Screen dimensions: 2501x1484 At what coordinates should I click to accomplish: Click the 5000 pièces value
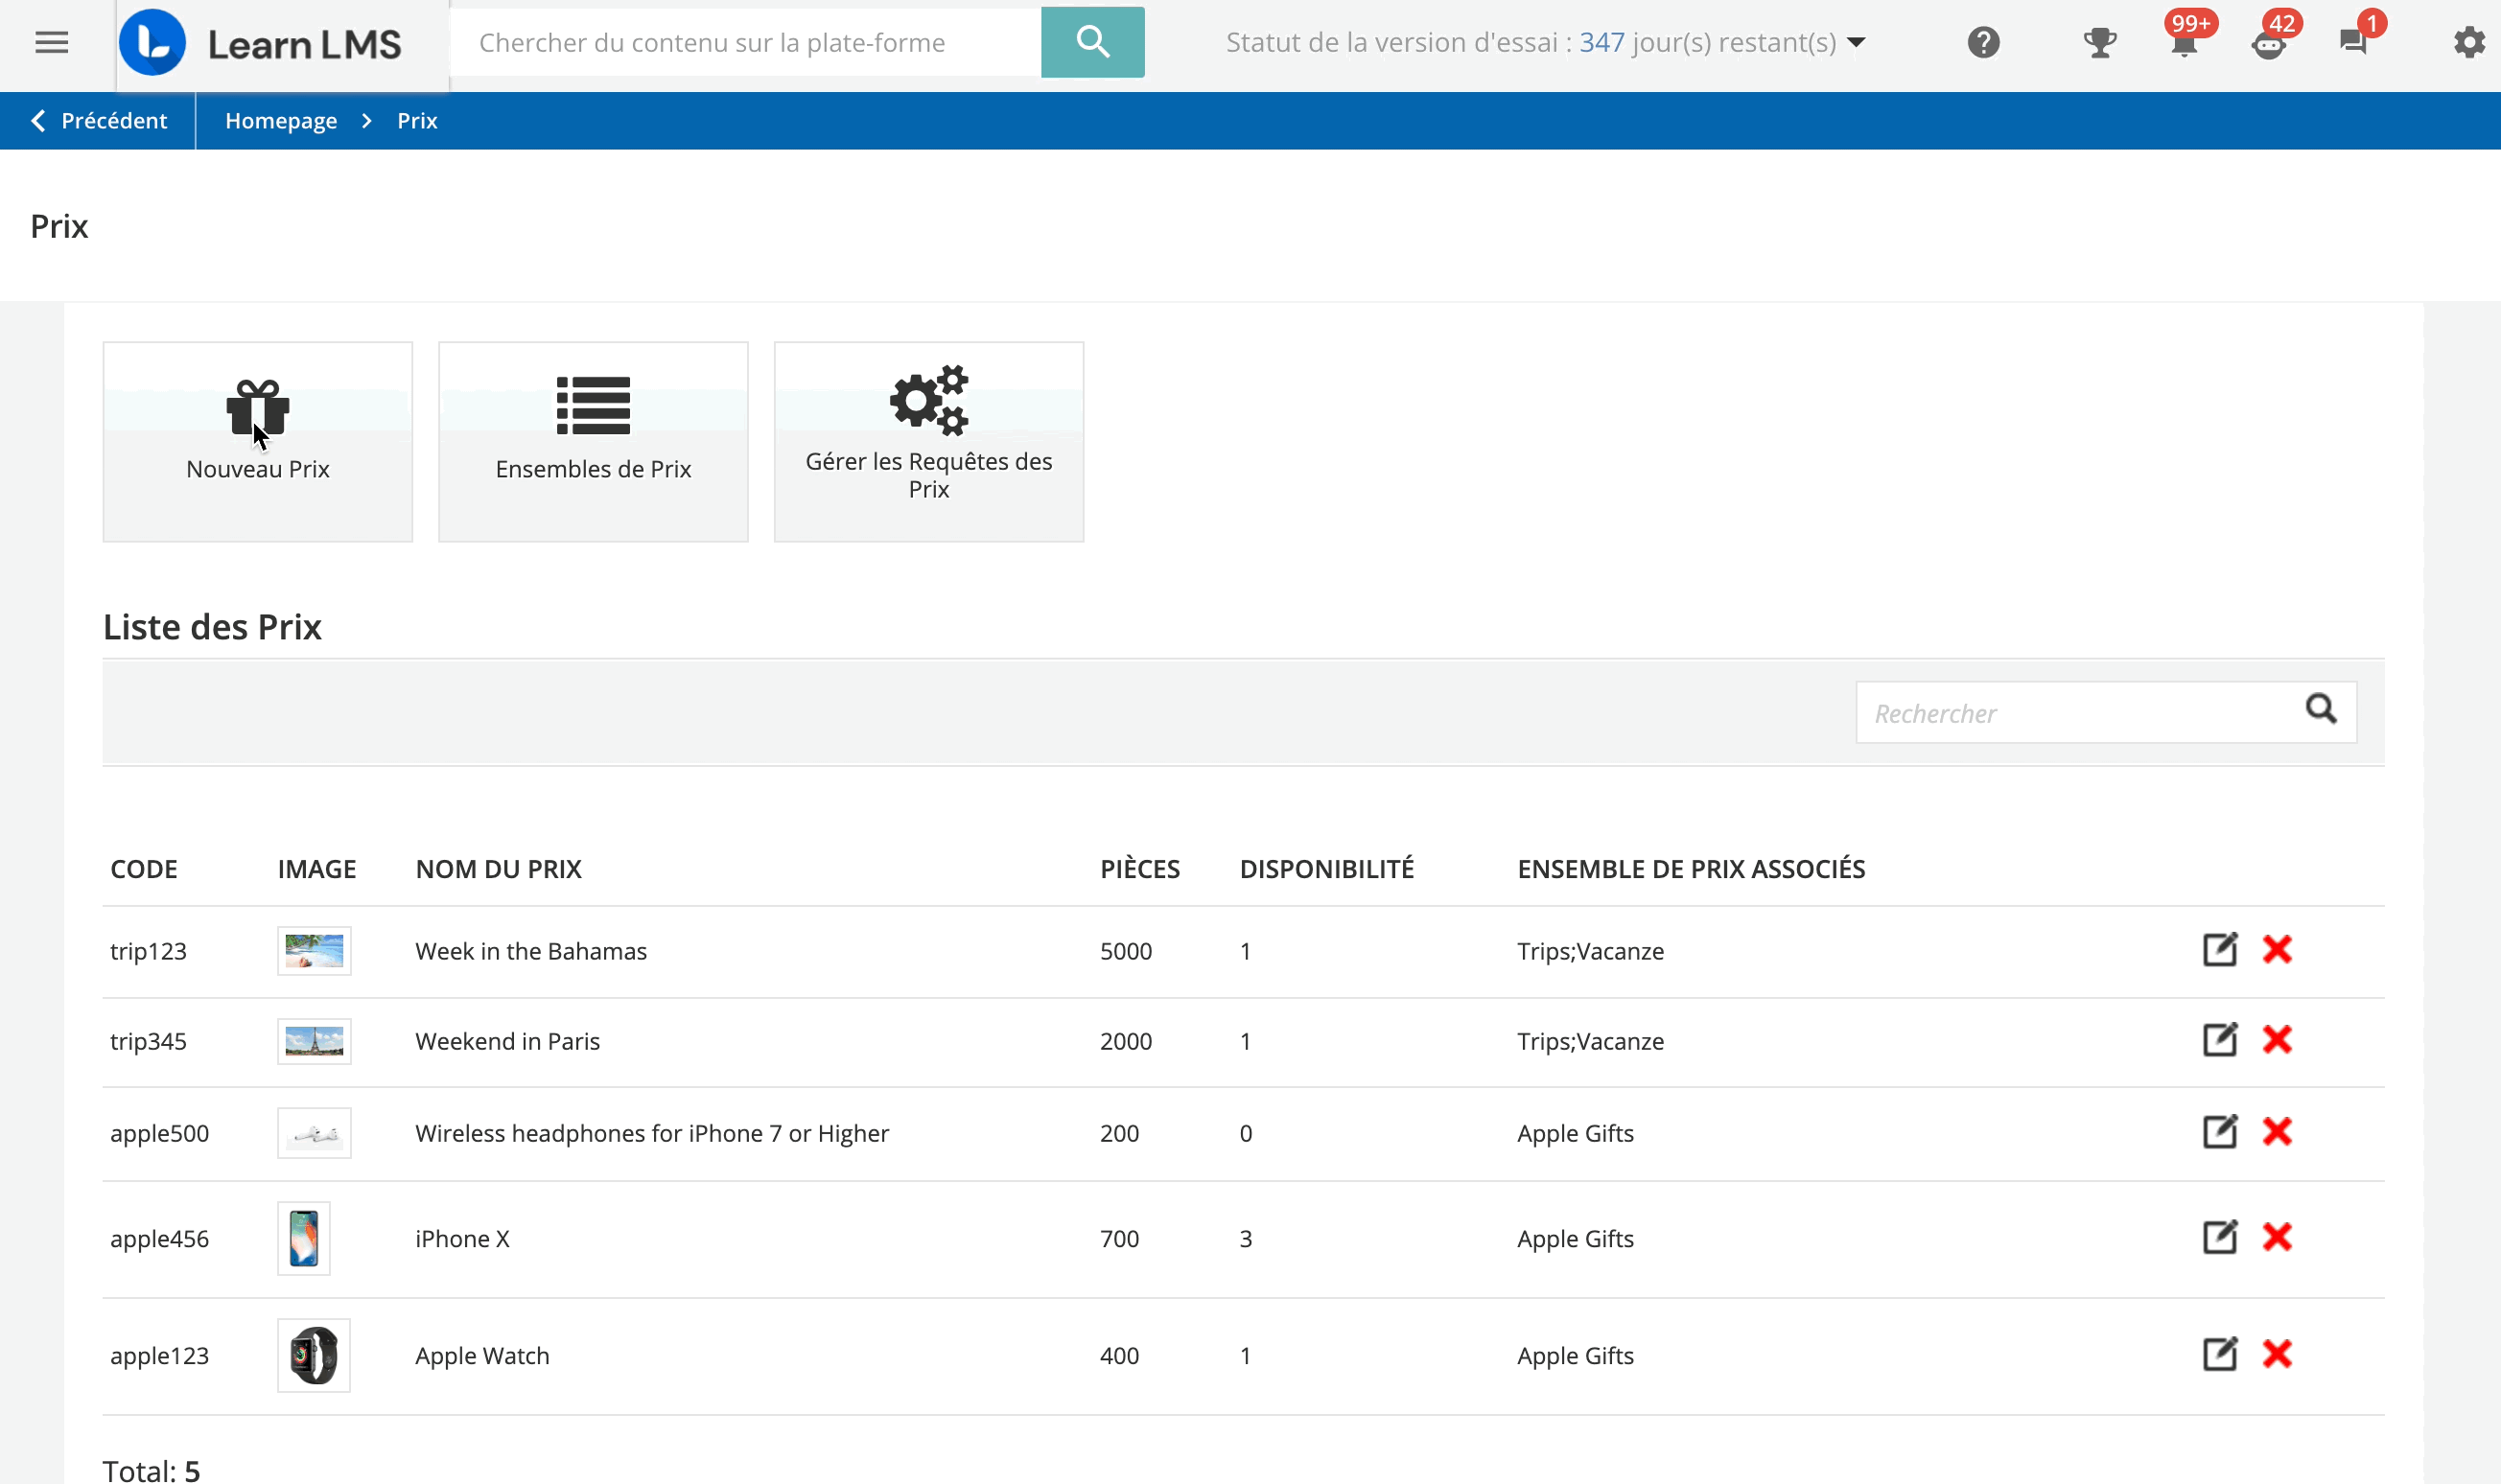[x=1126, y=951]
